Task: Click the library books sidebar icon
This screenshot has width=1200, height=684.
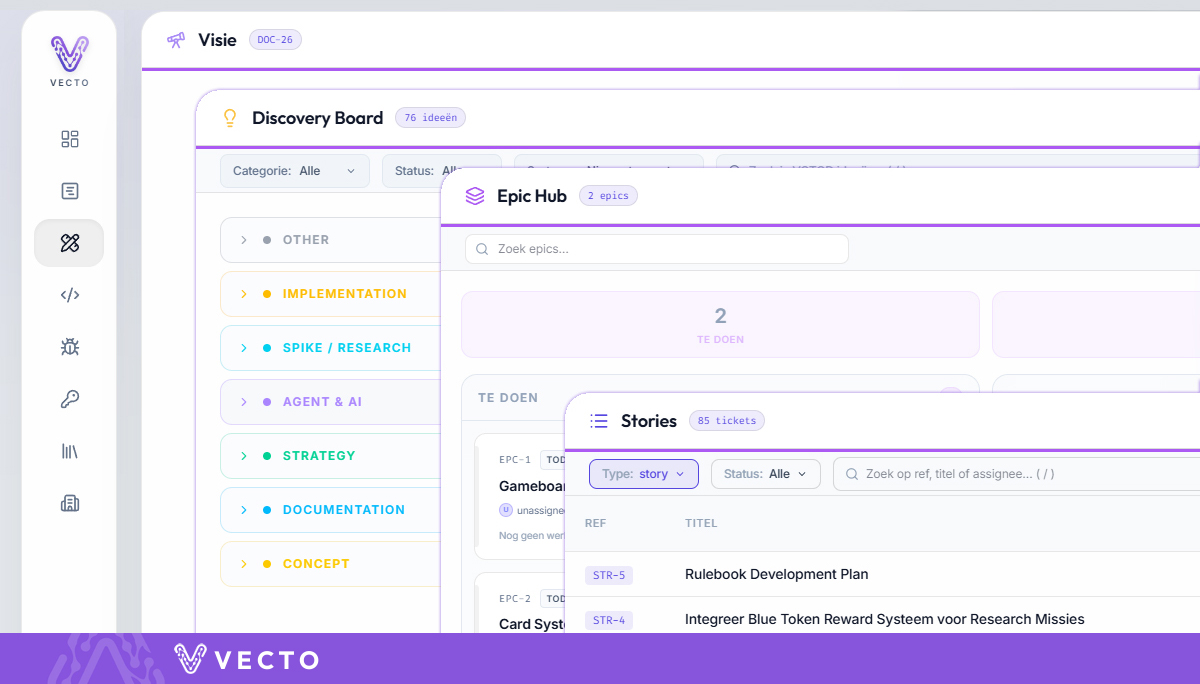Action: click(69, 451)
